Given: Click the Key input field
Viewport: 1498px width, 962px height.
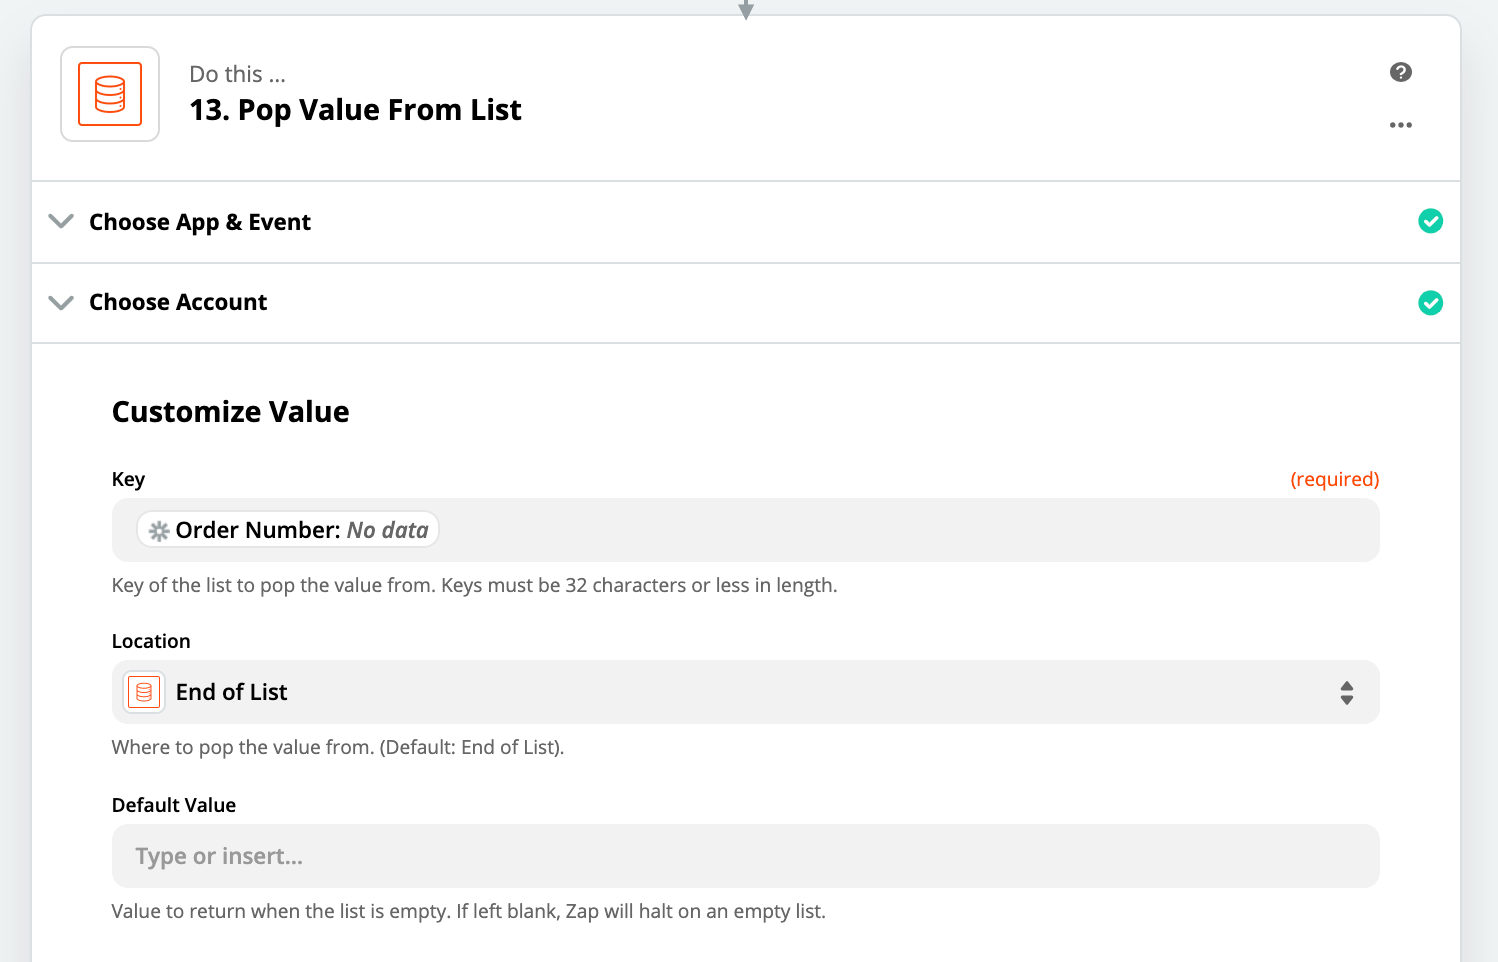Looking at the screenshot, I should tap(745, 530).
